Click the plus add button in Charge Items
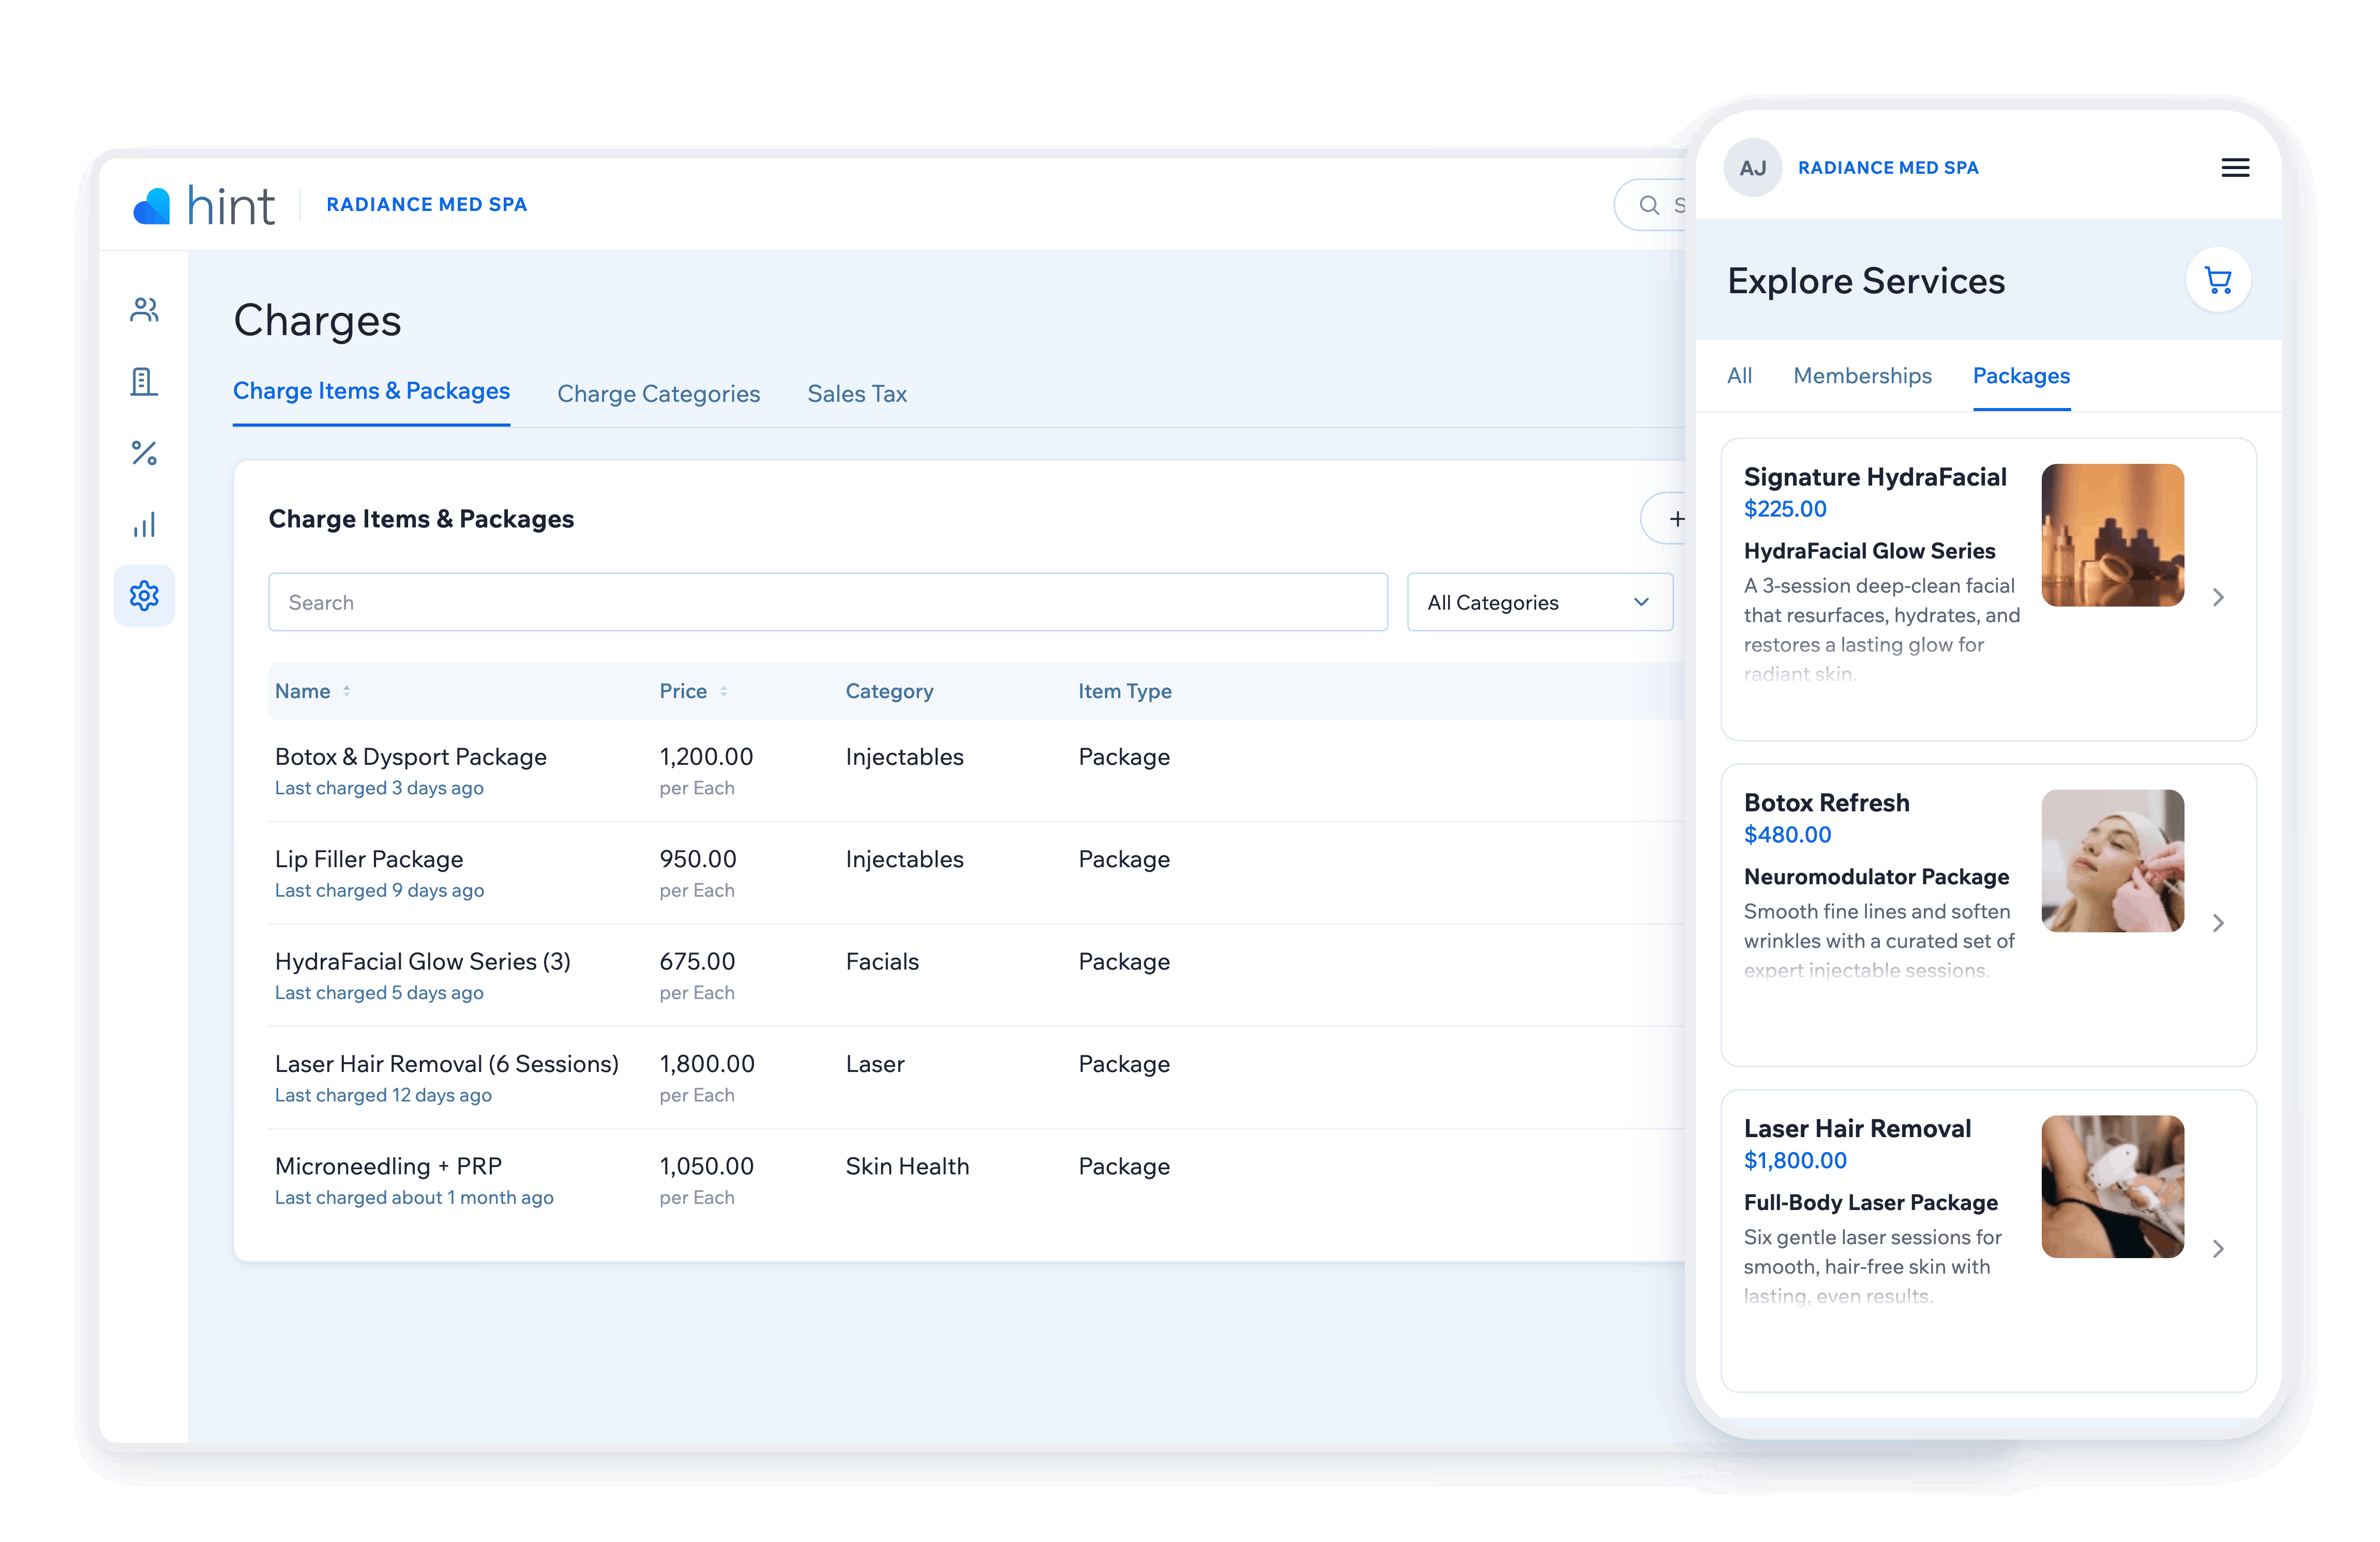 (x=1677, y=519)
